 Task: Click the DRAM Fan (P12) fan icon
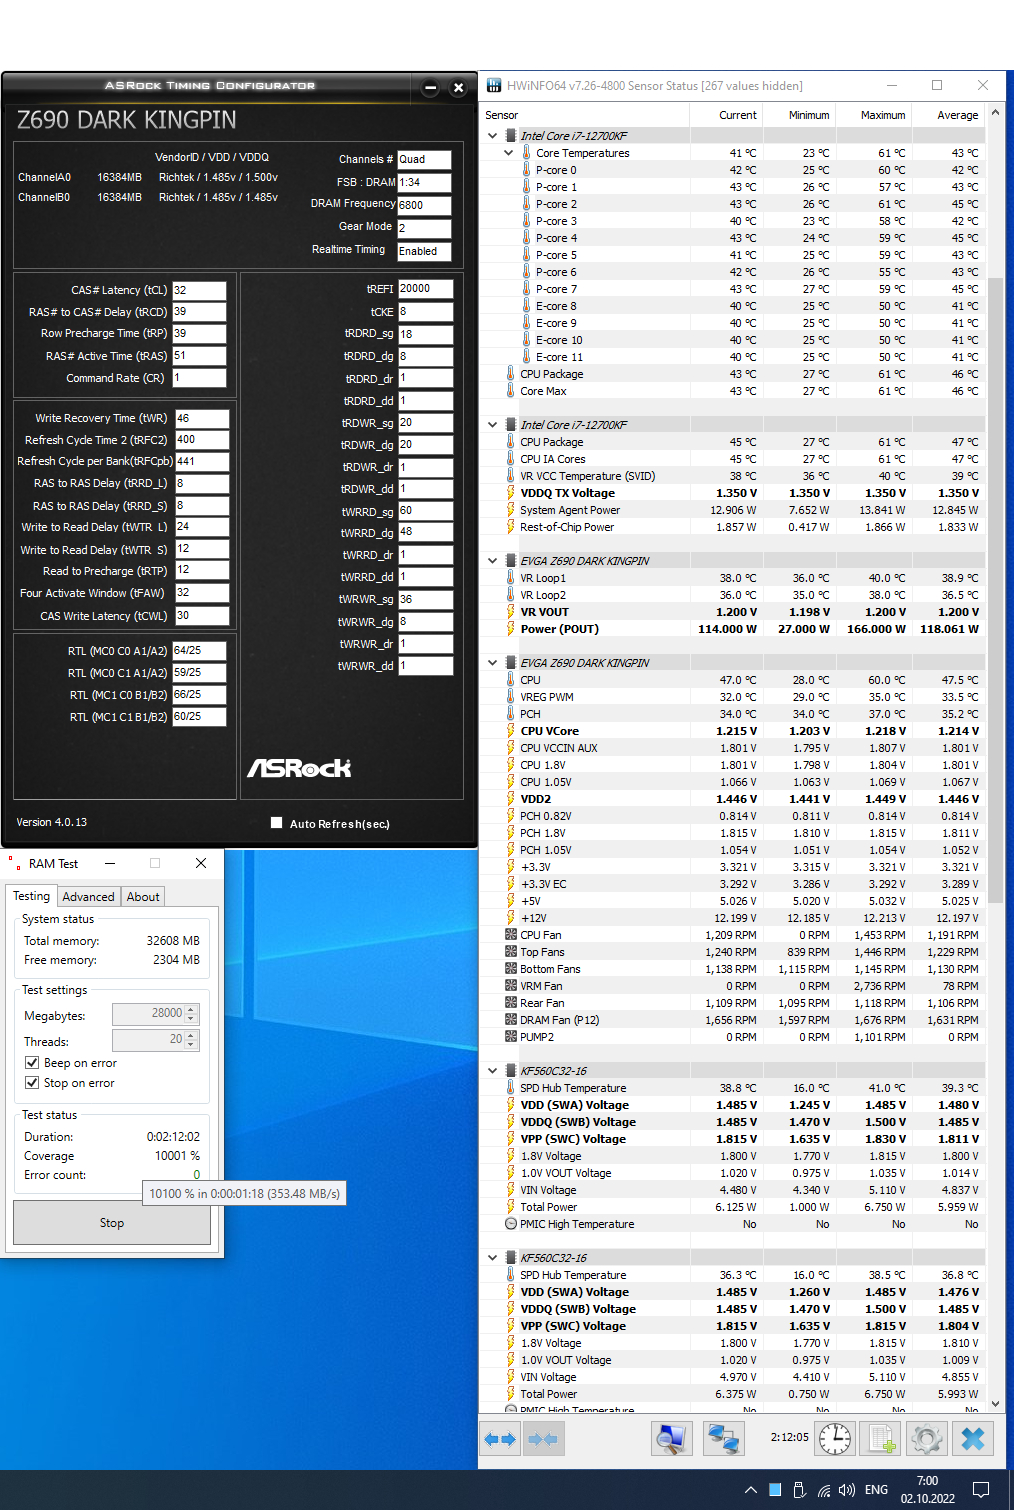(511, 1020)
